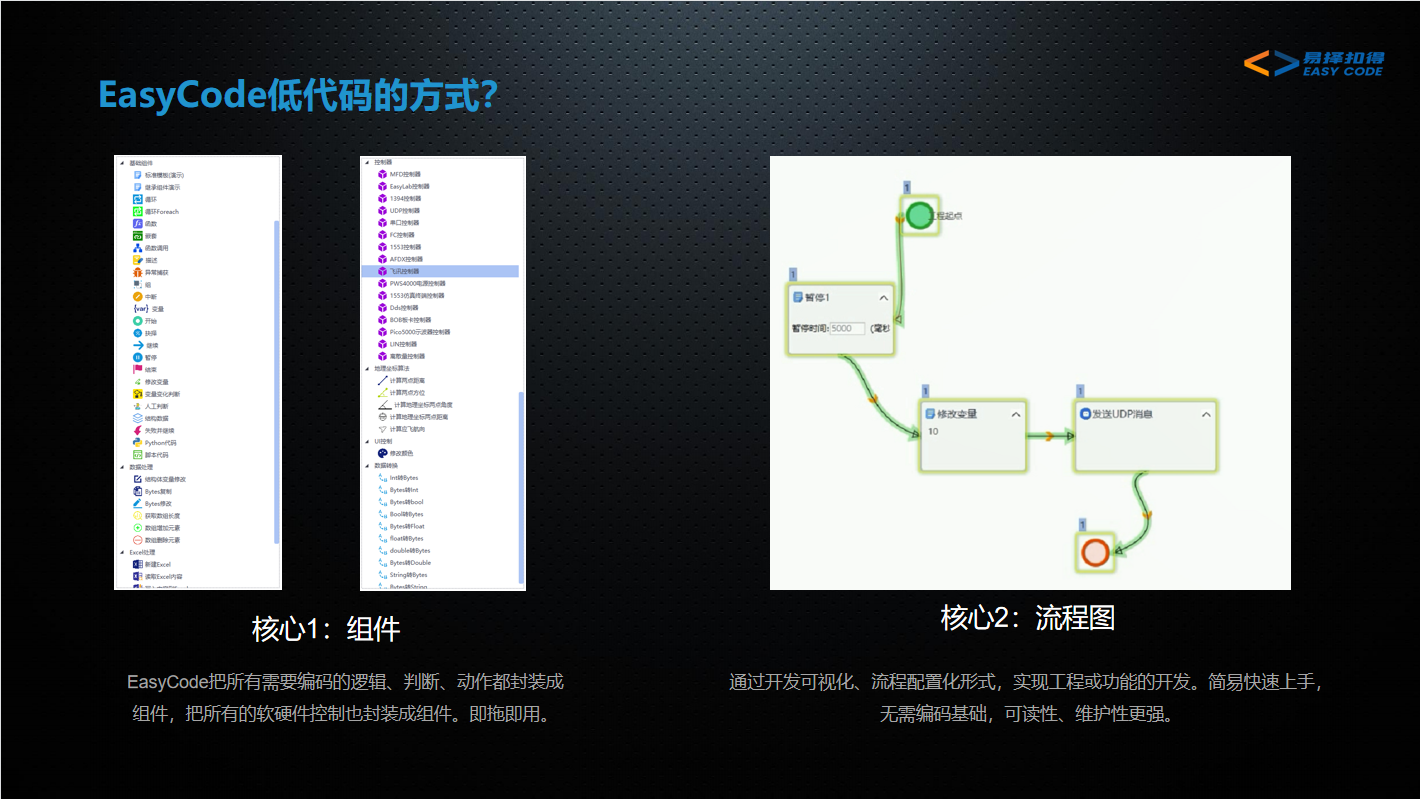Choose the {var} 变量 component icon
Screen dimensions: 1420x799
(x=139, y=309)
